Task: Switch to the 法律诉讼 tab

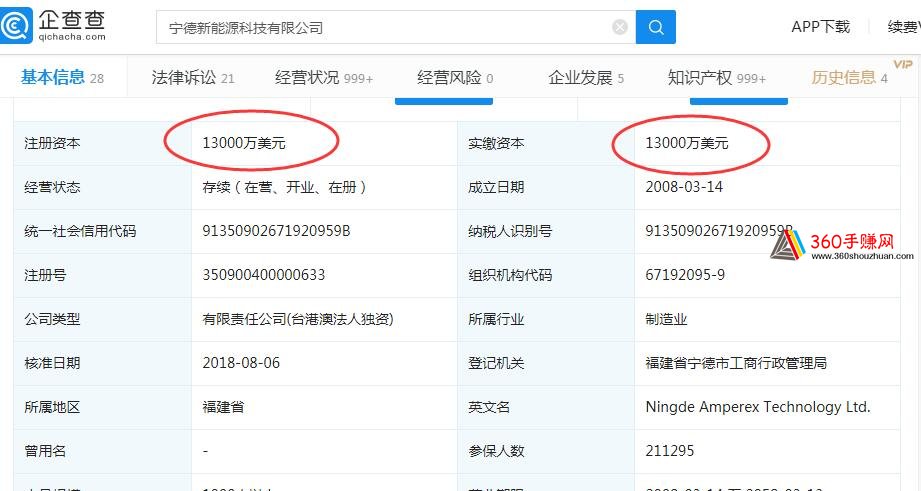Action: 193,78
